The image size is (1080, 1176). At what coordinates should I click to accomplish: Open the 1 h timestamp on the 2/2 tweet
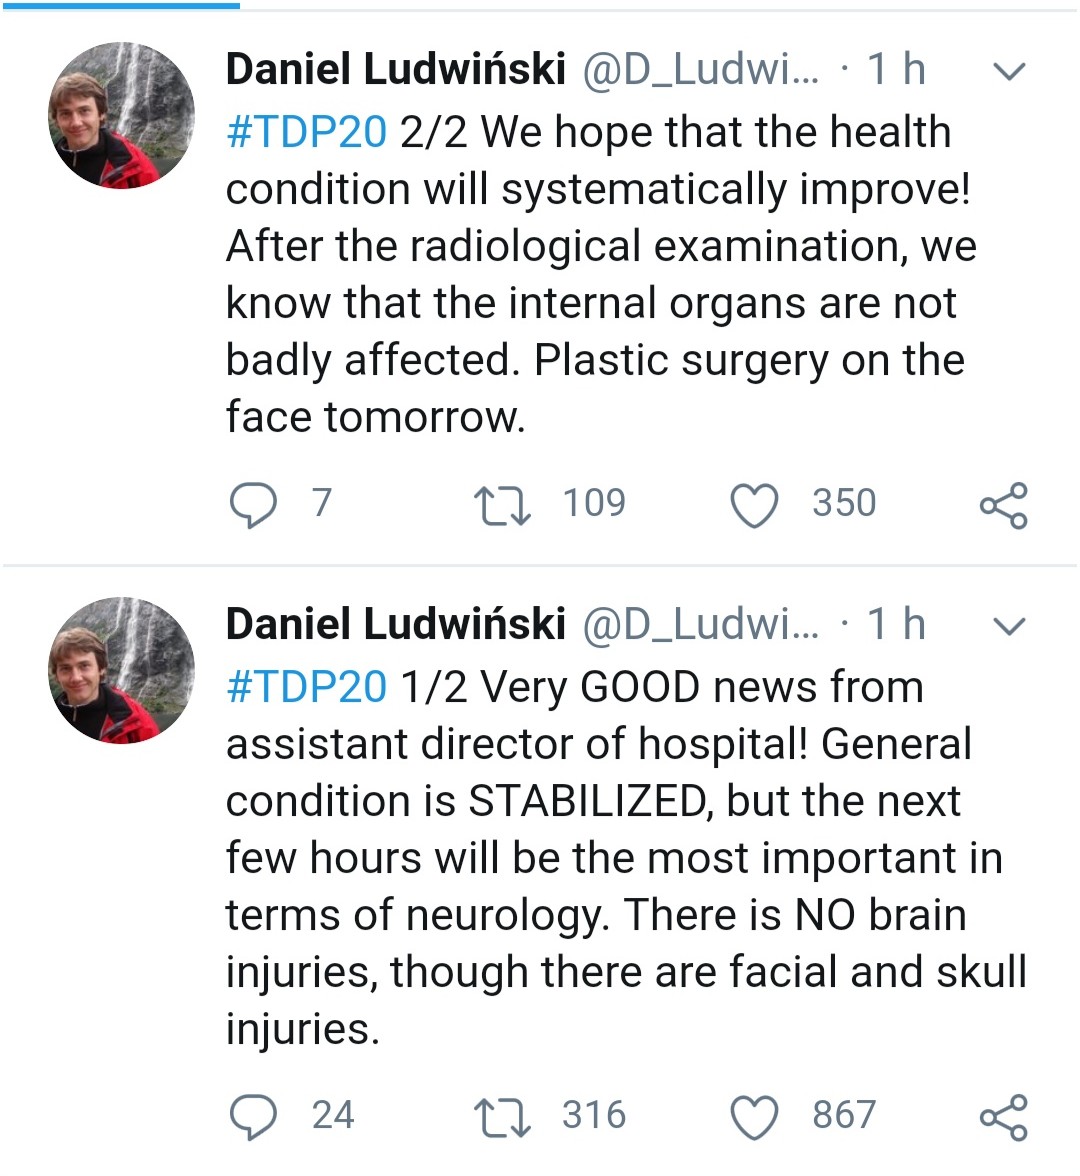pyautogui.click(x=896, y=69)
